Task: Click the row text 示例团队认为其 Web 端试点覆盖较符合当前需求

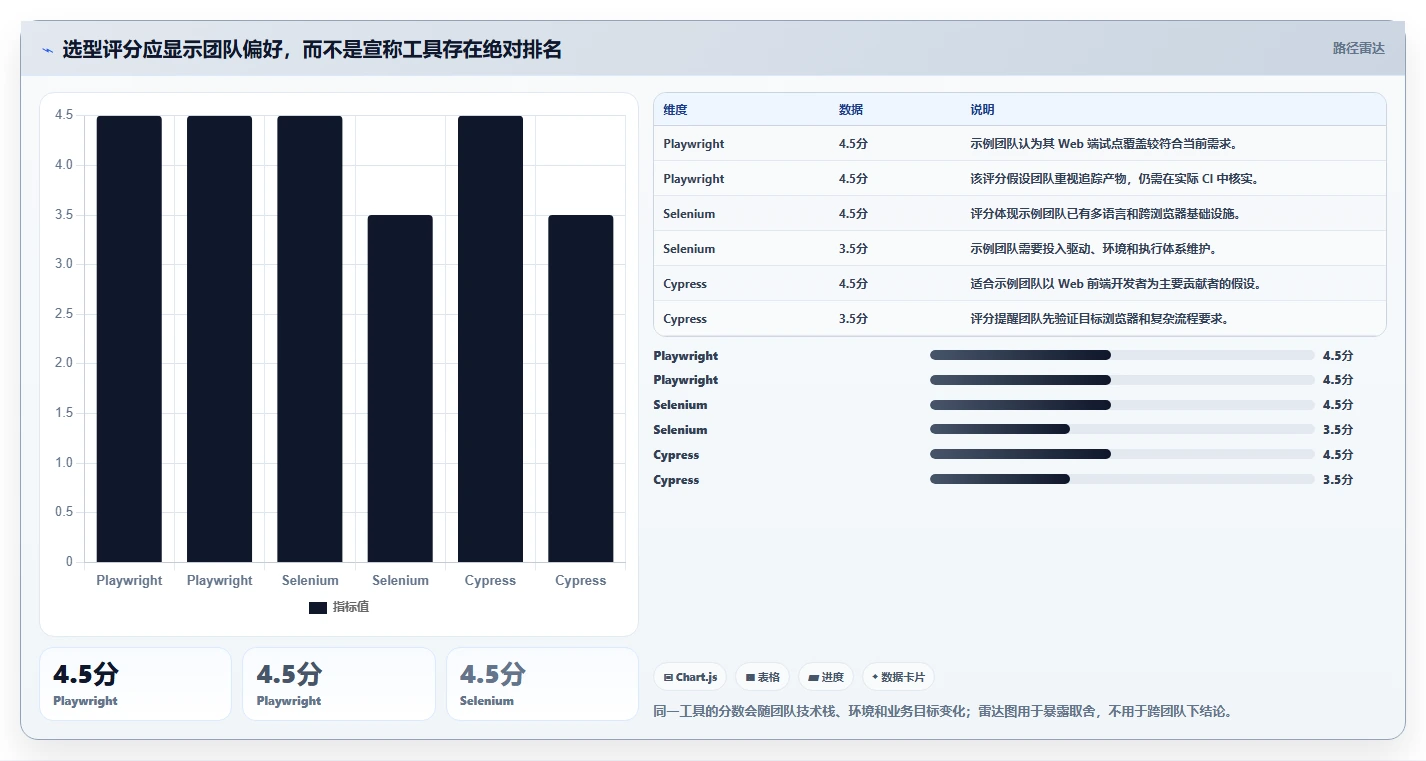Action: coord(1105,144)
